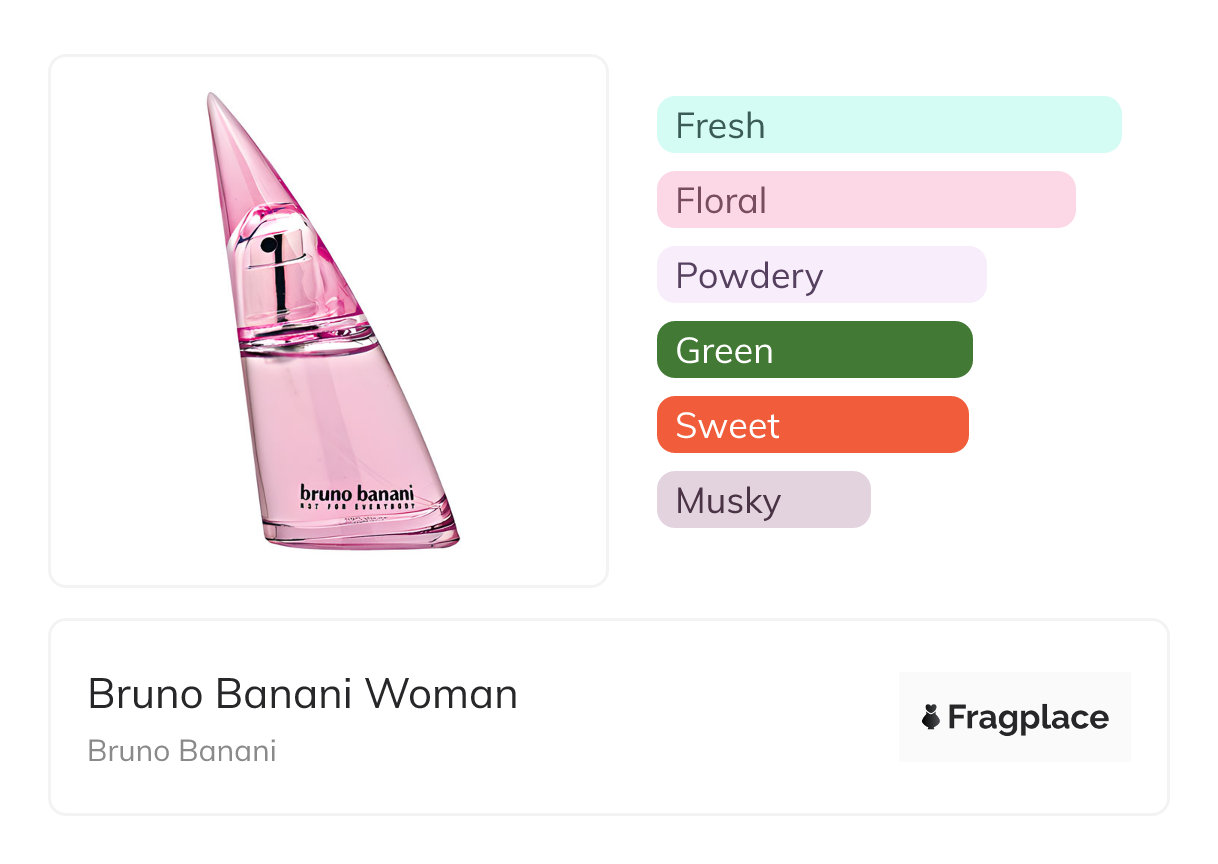Click the Fragplace perfume bottle logo icon

coord(931,717)
